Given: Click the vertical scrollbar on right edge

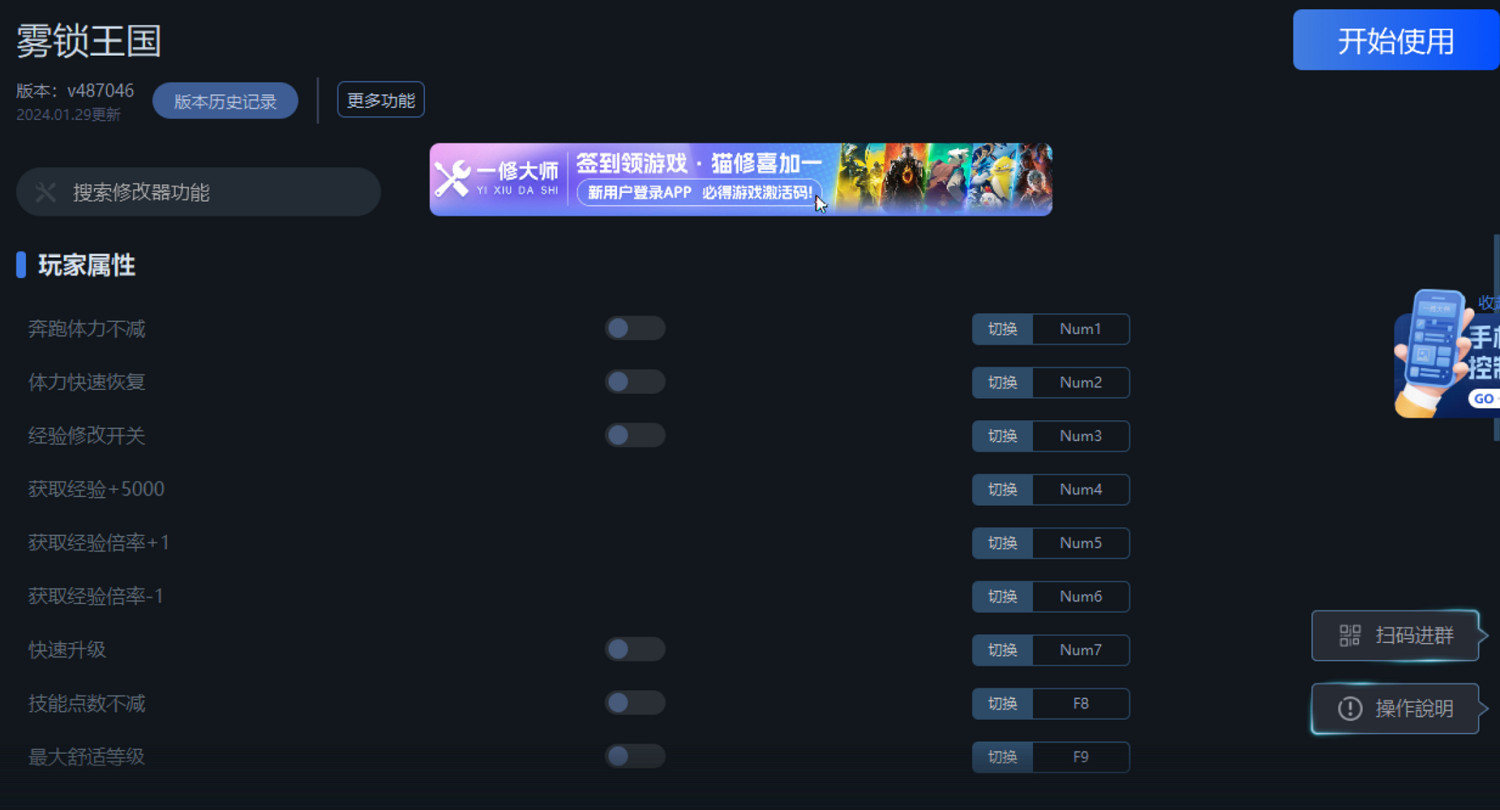Looking at the screenshot, I should click(1496, 338).
